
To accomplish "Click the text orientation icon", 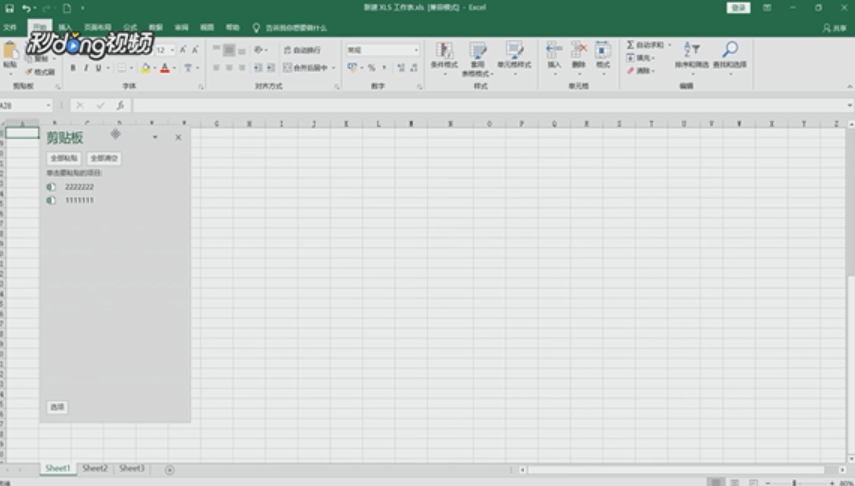I will coord(258,50).
